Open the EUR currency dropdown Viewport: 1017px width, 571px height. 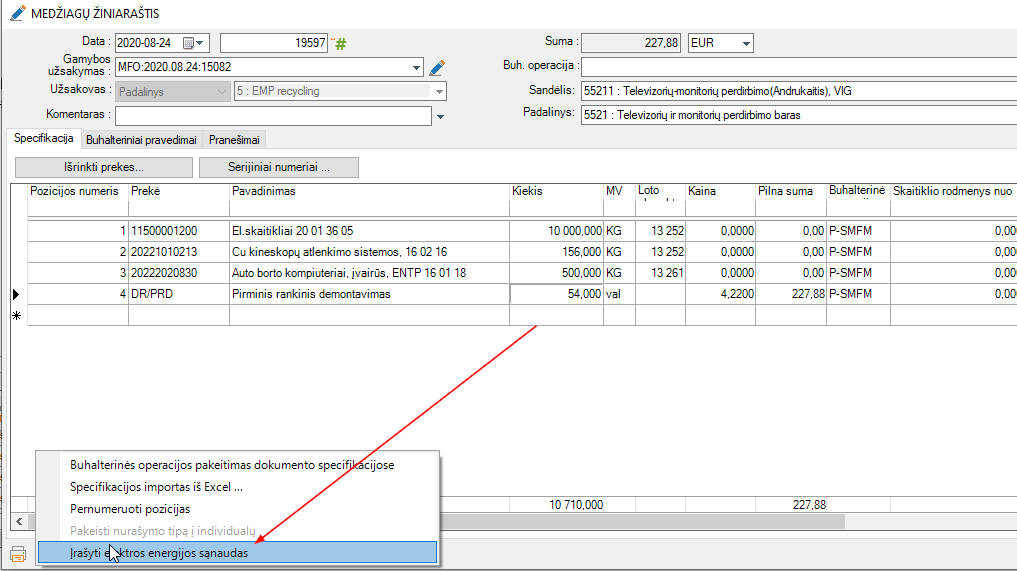[745, 43]
